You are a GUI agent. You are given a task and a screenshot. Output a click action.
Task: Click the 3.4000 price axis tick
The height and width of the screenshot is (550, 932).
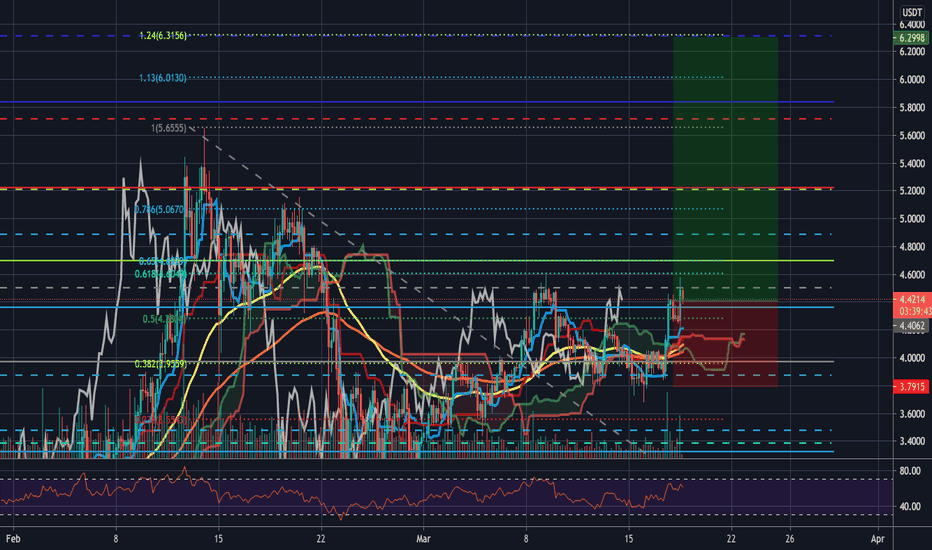click(912, 441)
